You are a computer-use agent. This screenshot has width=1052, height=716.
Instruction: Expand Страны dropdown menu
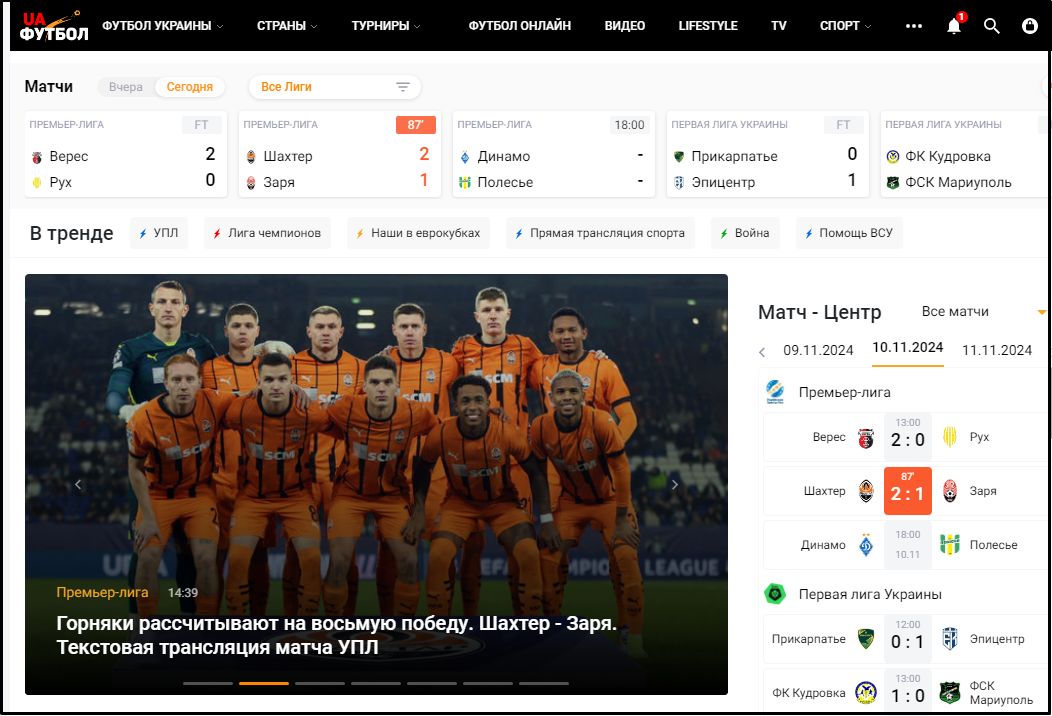(x=287, y=26)
